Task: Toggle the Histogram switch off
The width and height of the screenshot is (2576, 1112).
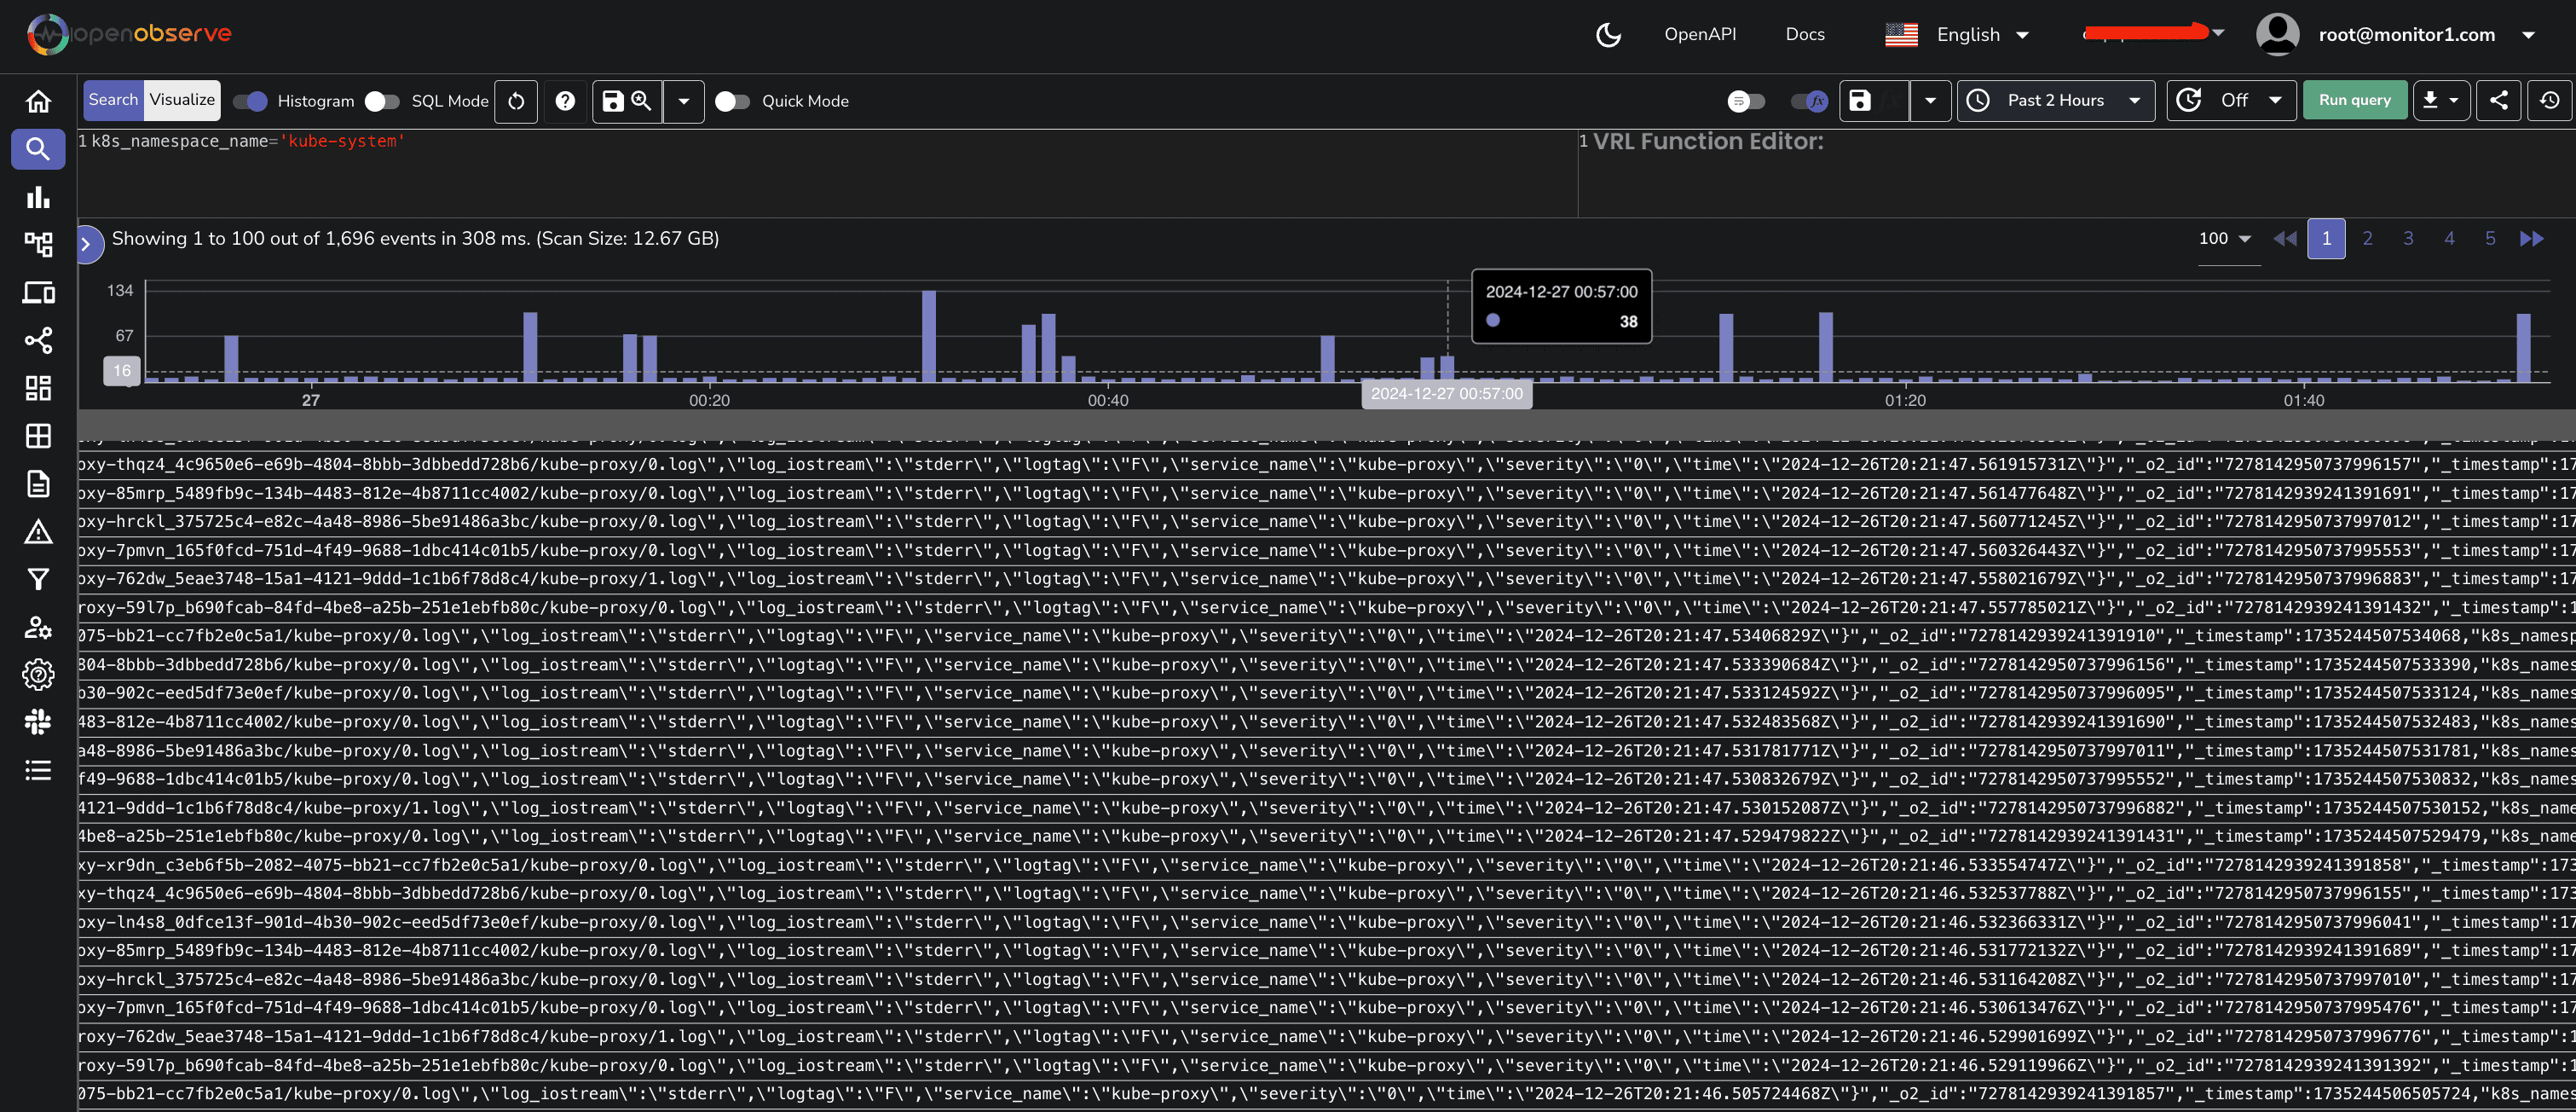Action: [x=250, y=101]
